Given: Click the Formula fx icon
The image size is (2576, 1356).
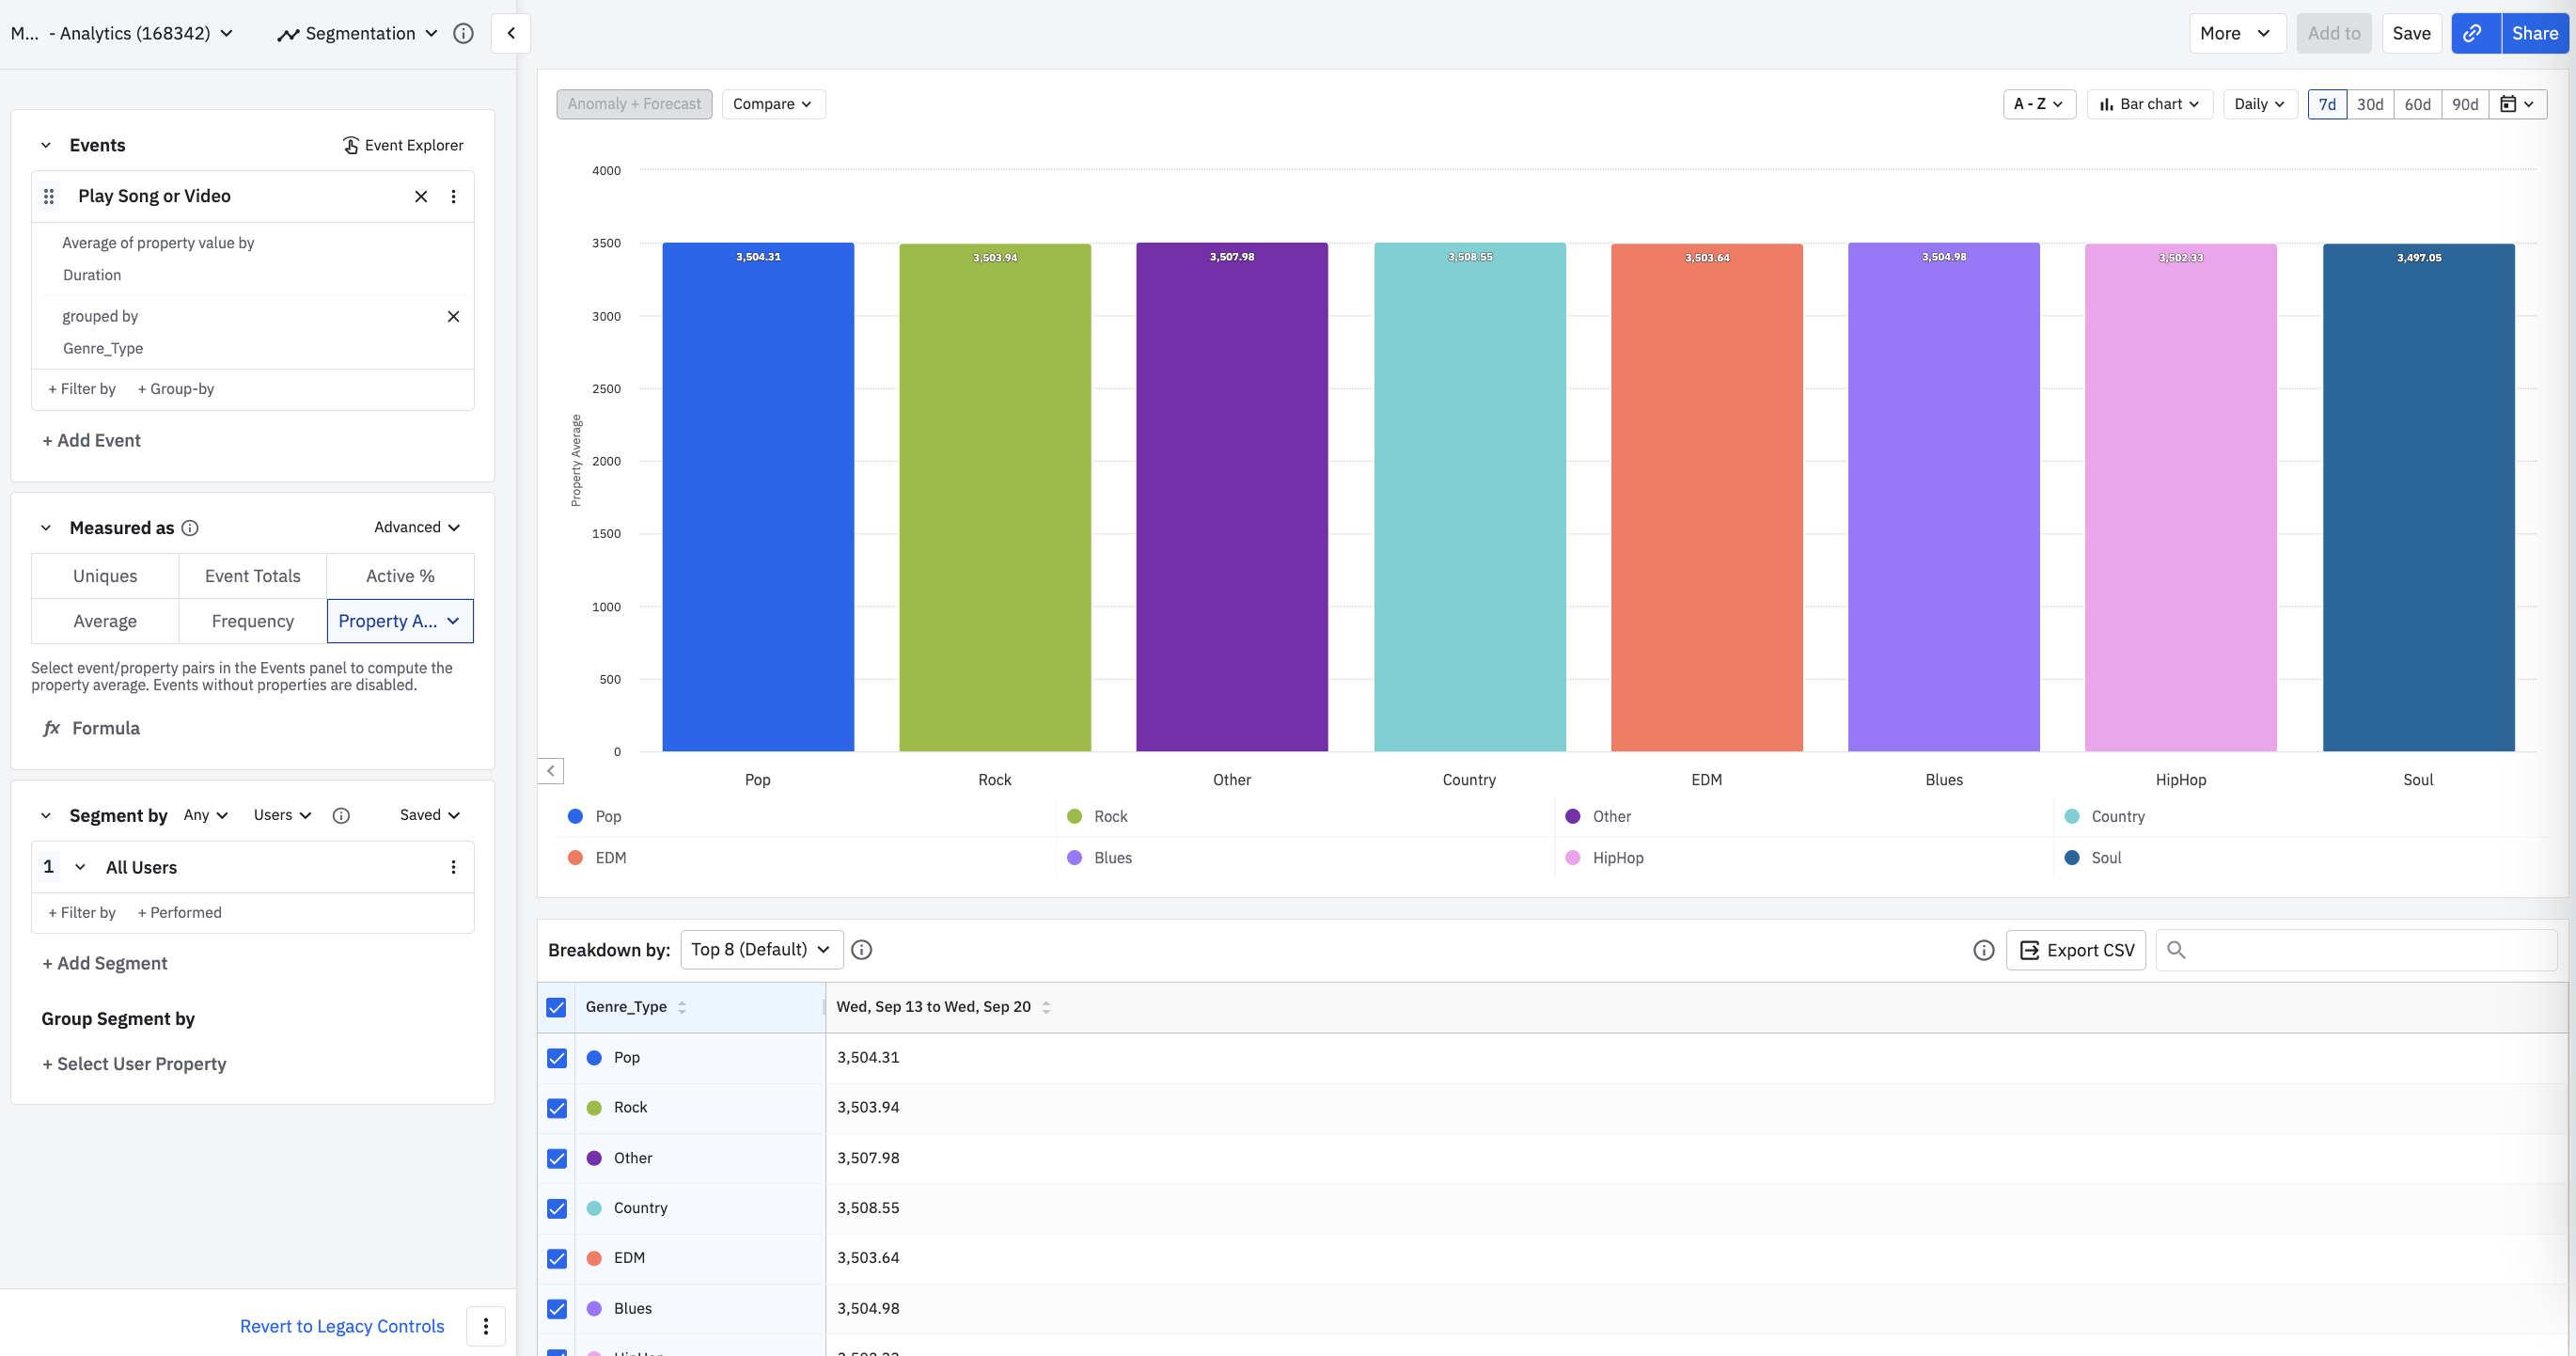Looking at the screenshot, I should [52, 728].
